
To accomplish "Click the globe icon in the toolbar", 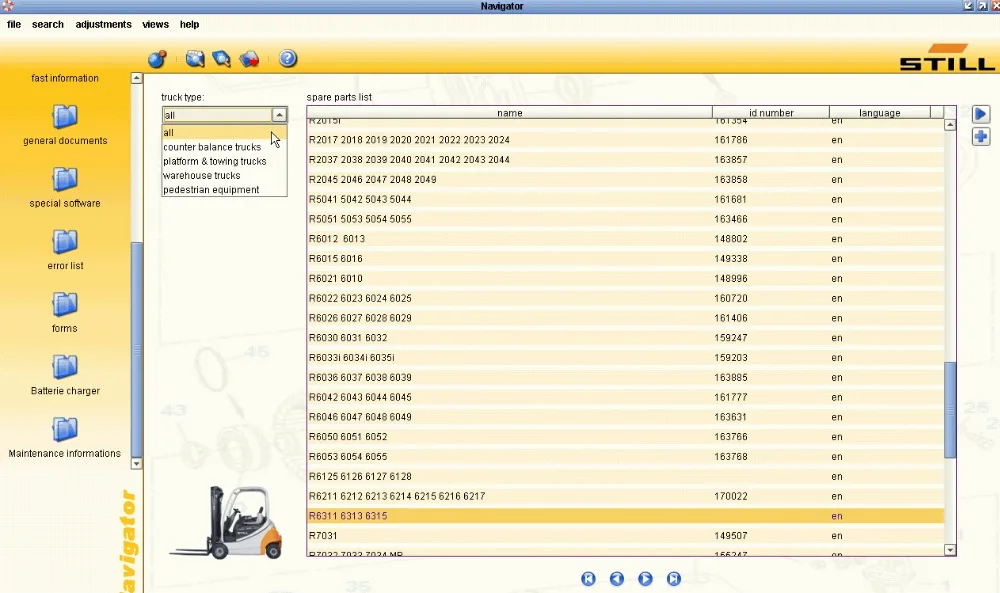I will coord(157,59).
